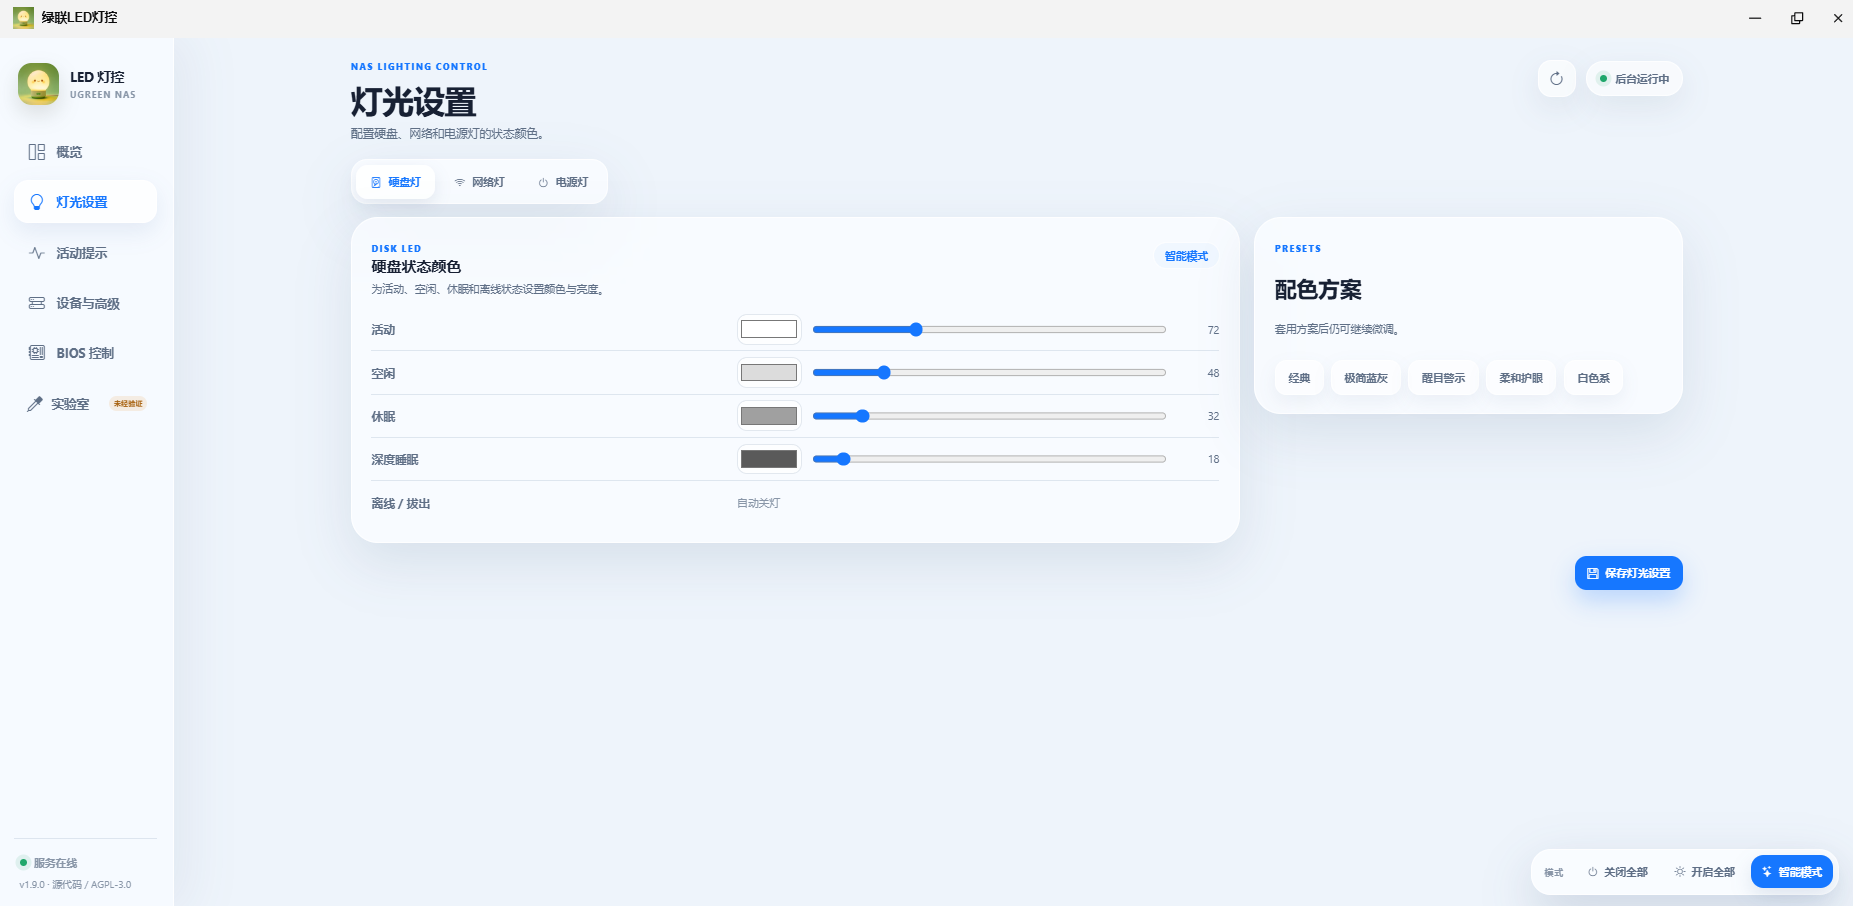Switch to 电源灯 tab

point(563,182)
